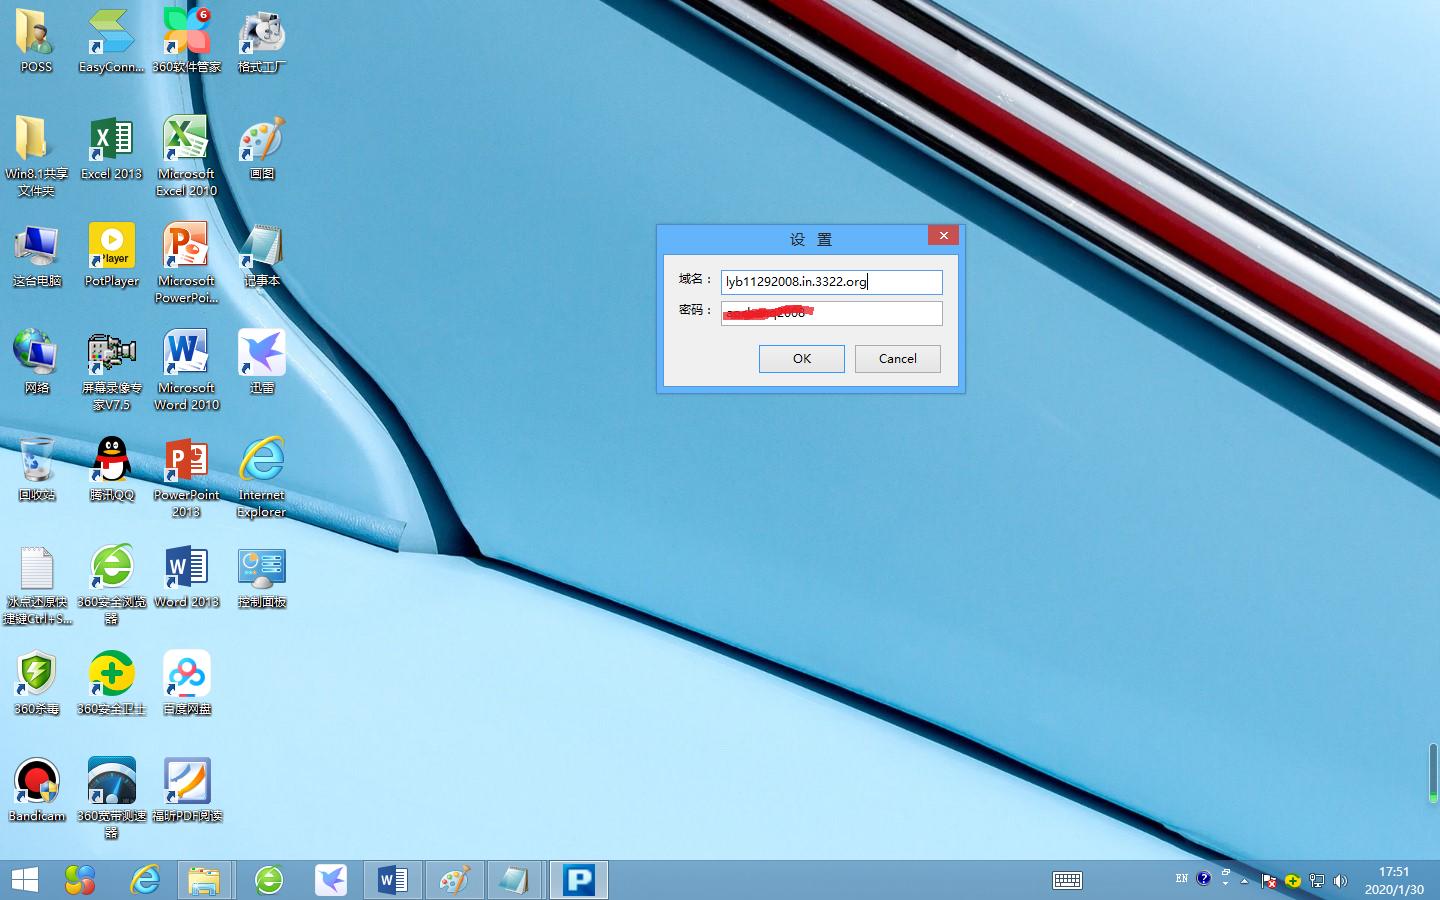Open the Windows Start button
Image resolution: width=1440 pixels, height=900 pixels.
(24, 880)
